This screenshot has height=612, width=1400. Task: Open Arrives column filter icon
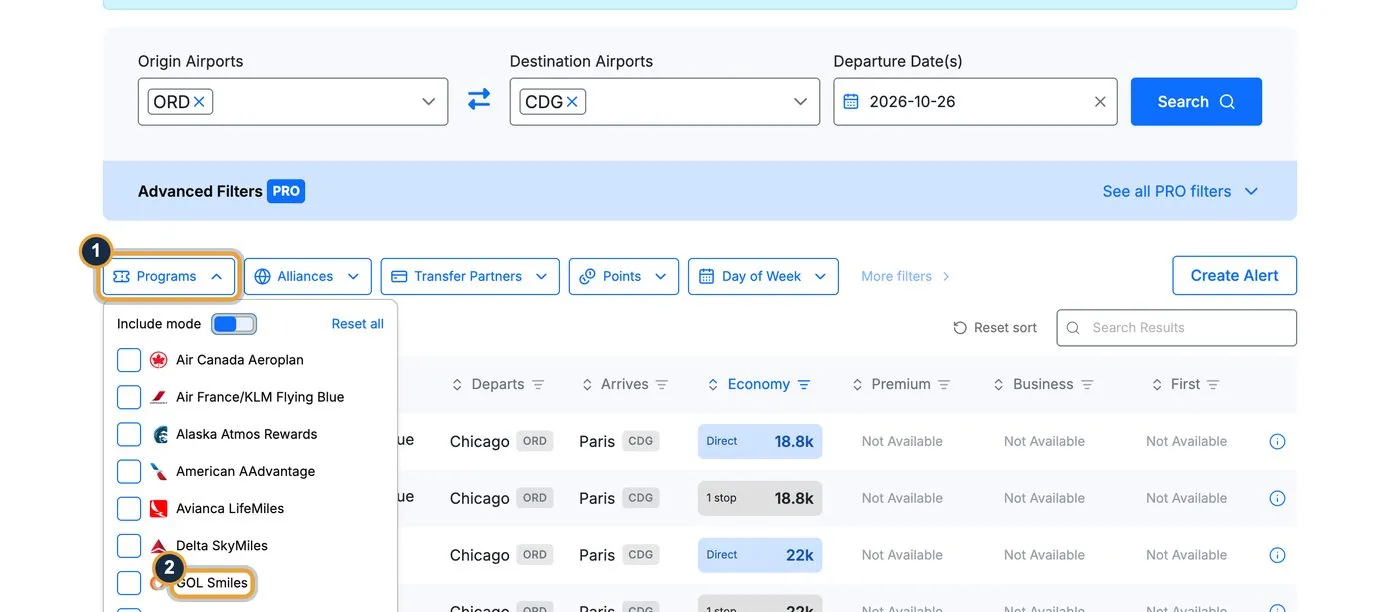click(x=662, y=384)
